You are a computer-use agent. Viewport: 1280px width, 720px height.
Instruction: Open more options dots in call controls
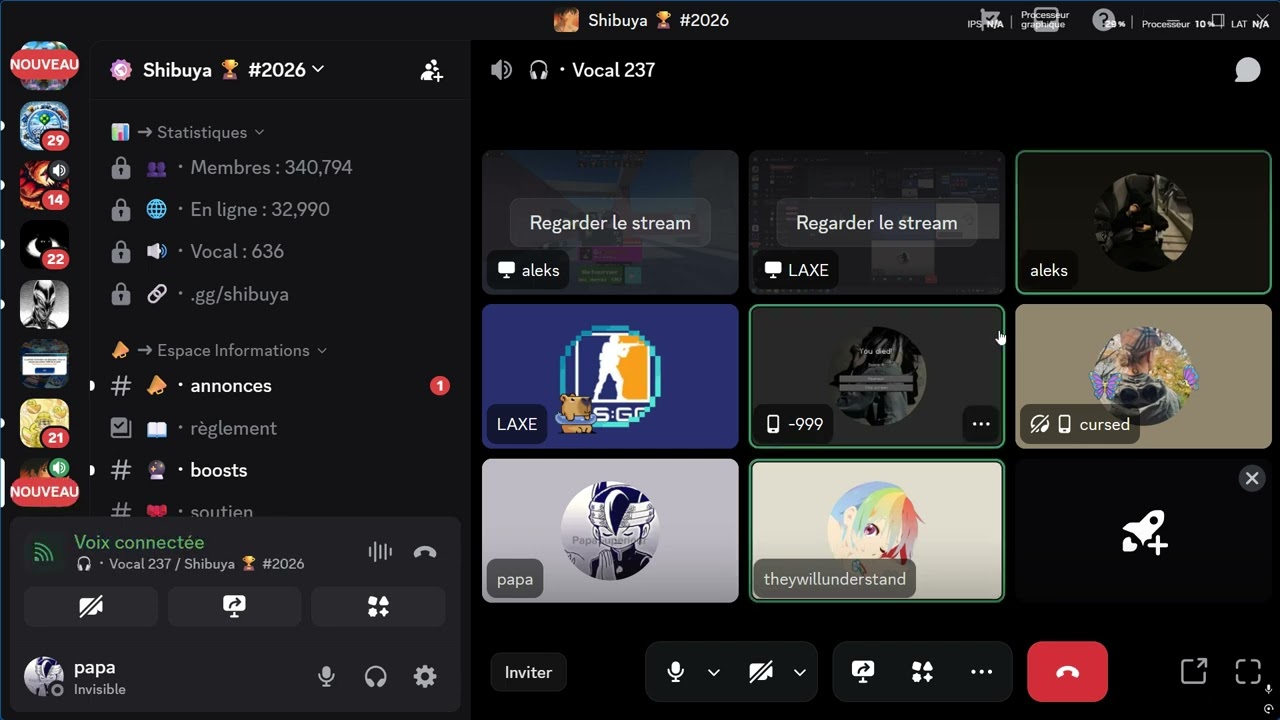tap(981, 672)
